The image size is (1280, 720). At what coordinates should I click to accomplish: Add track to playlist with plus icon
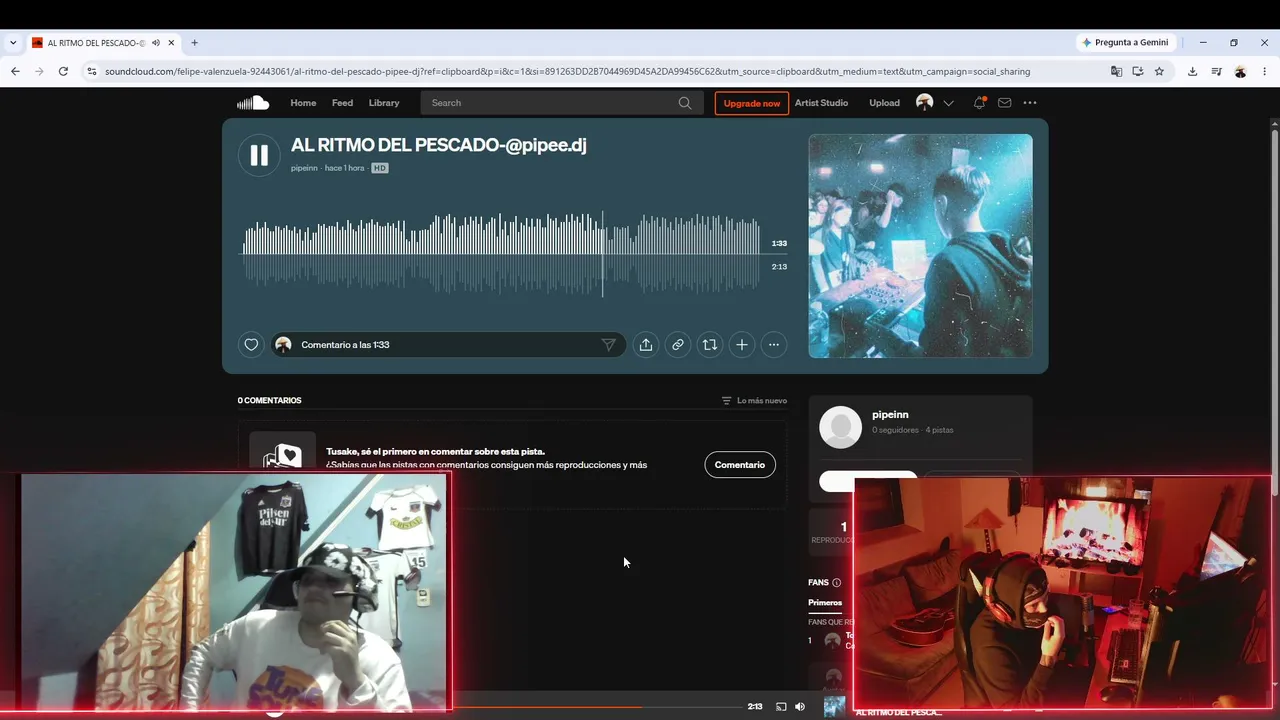(x=742, y=345)
